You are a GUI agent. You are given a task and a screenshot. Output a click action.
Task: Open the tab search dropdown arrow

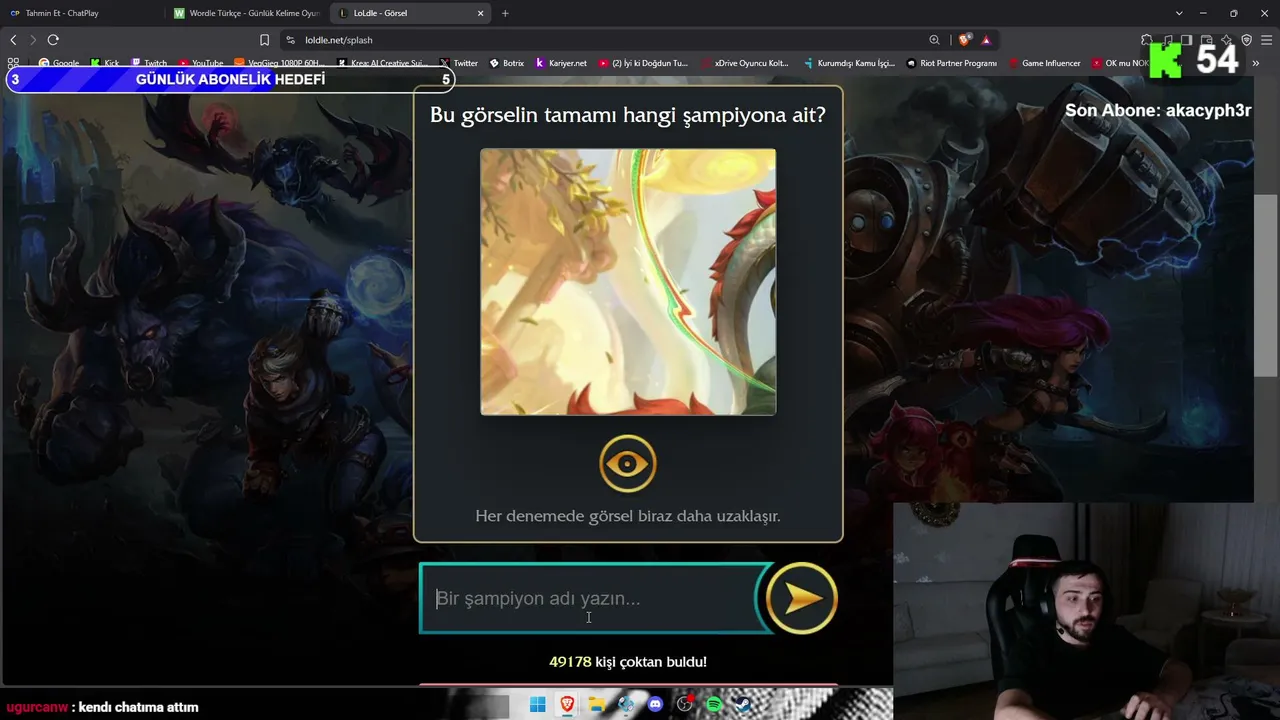[x=1179, y=13]
